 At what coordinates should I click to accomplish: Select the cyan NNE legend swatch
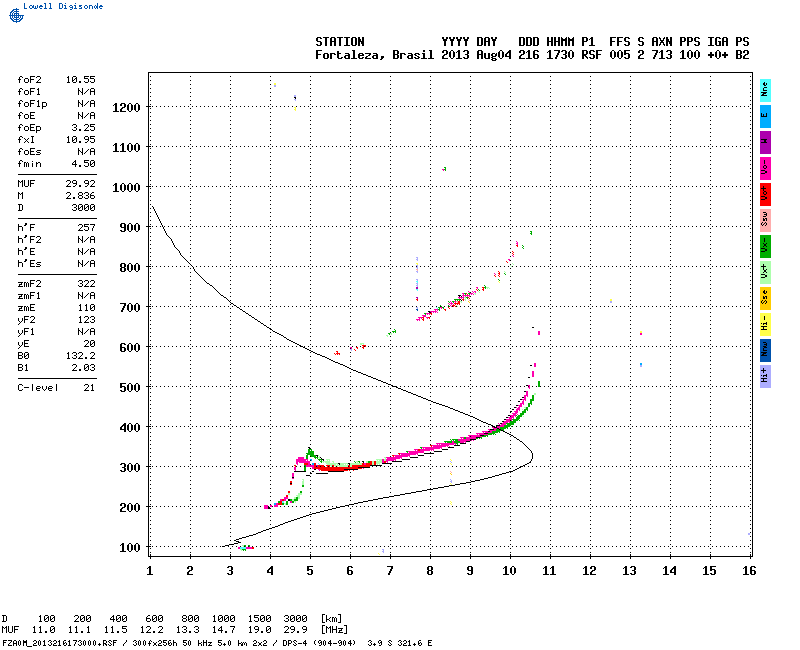click(765, 91)
